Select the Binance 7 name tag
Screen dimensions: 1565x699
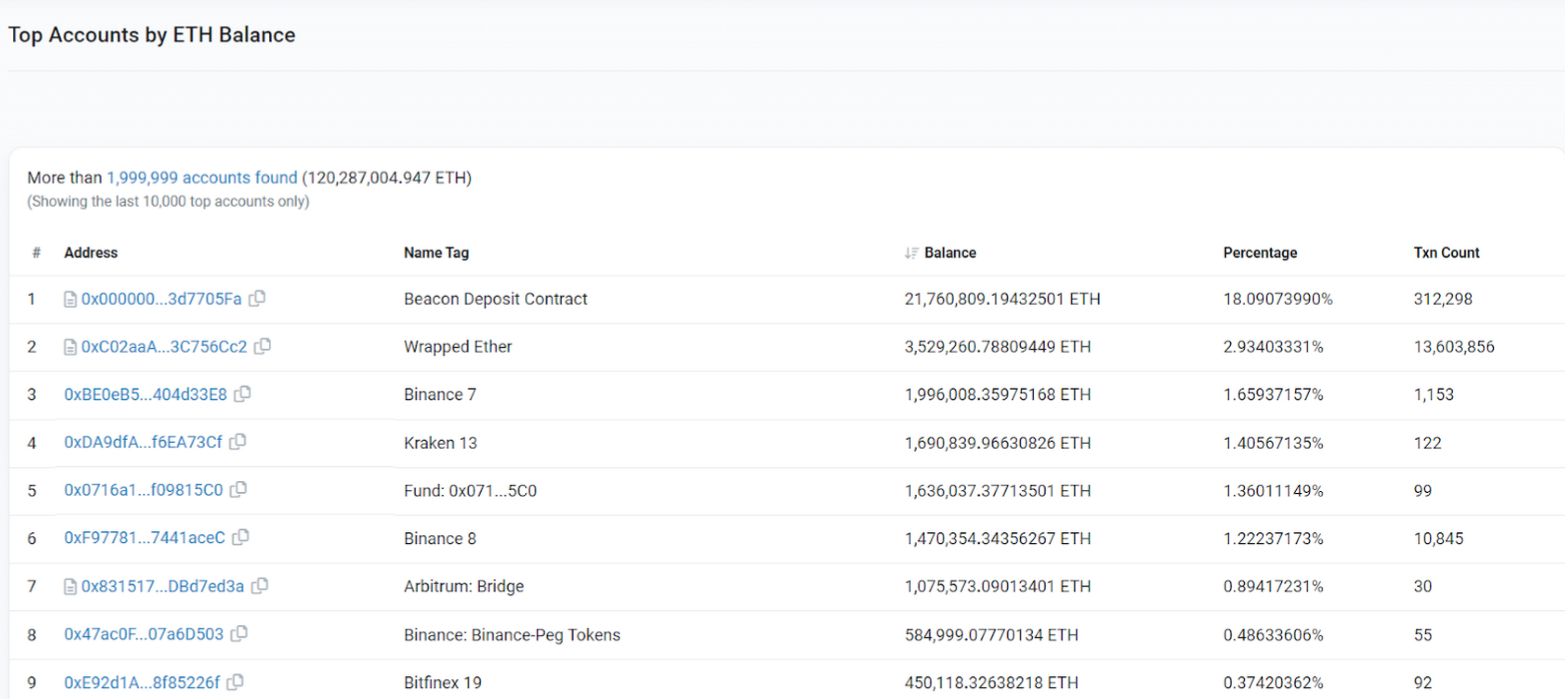click(440, 395)
